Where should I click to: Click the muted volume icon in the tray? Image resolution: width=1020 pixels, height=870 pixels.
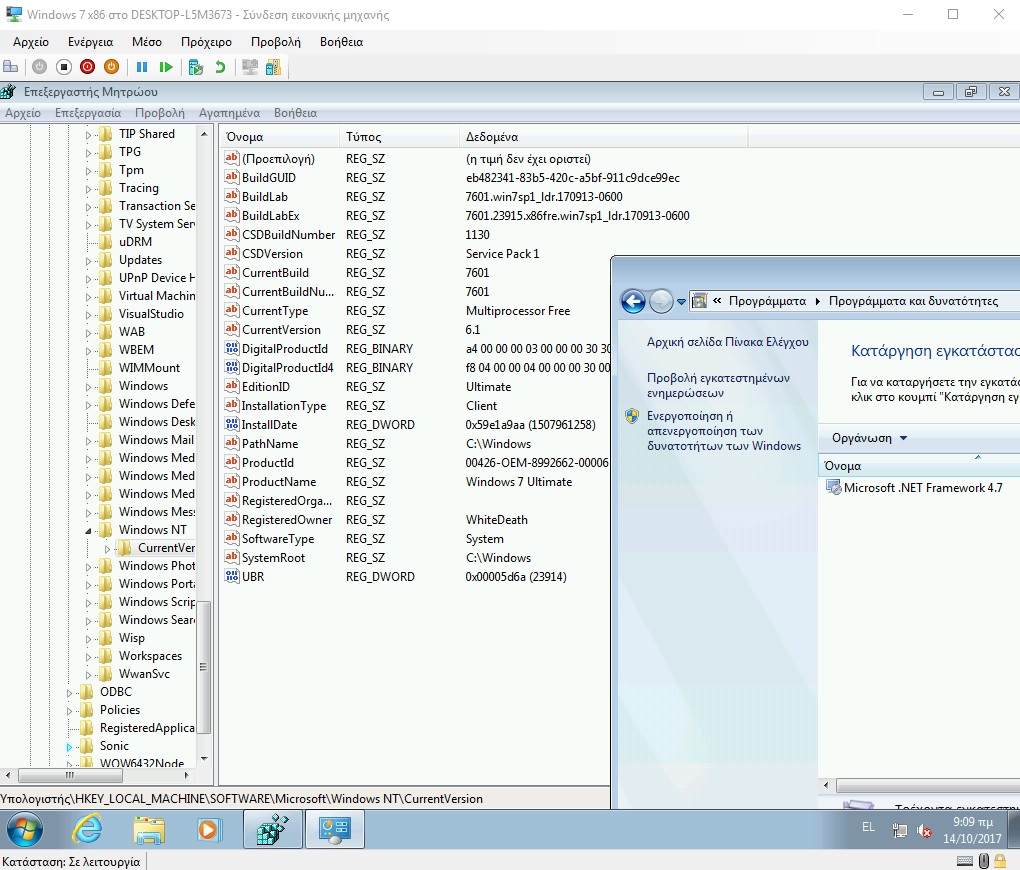[924, 830]
